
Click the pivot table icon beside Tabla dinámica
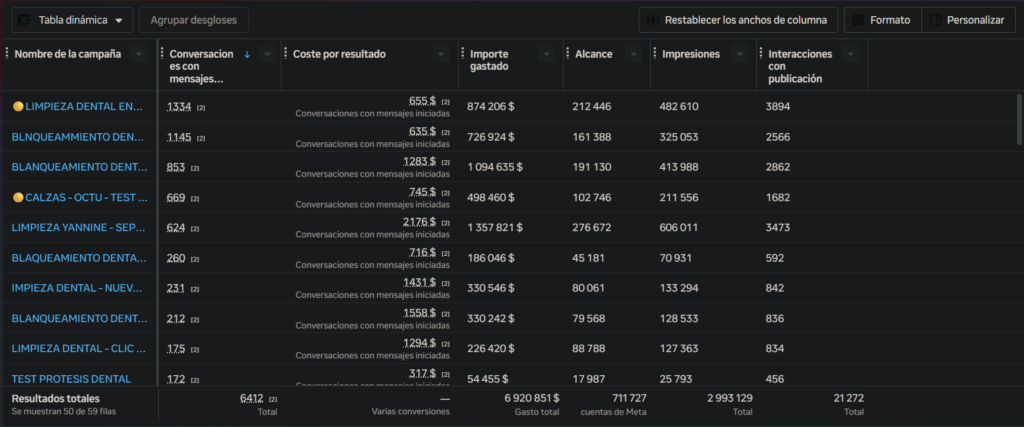[24, 20]
